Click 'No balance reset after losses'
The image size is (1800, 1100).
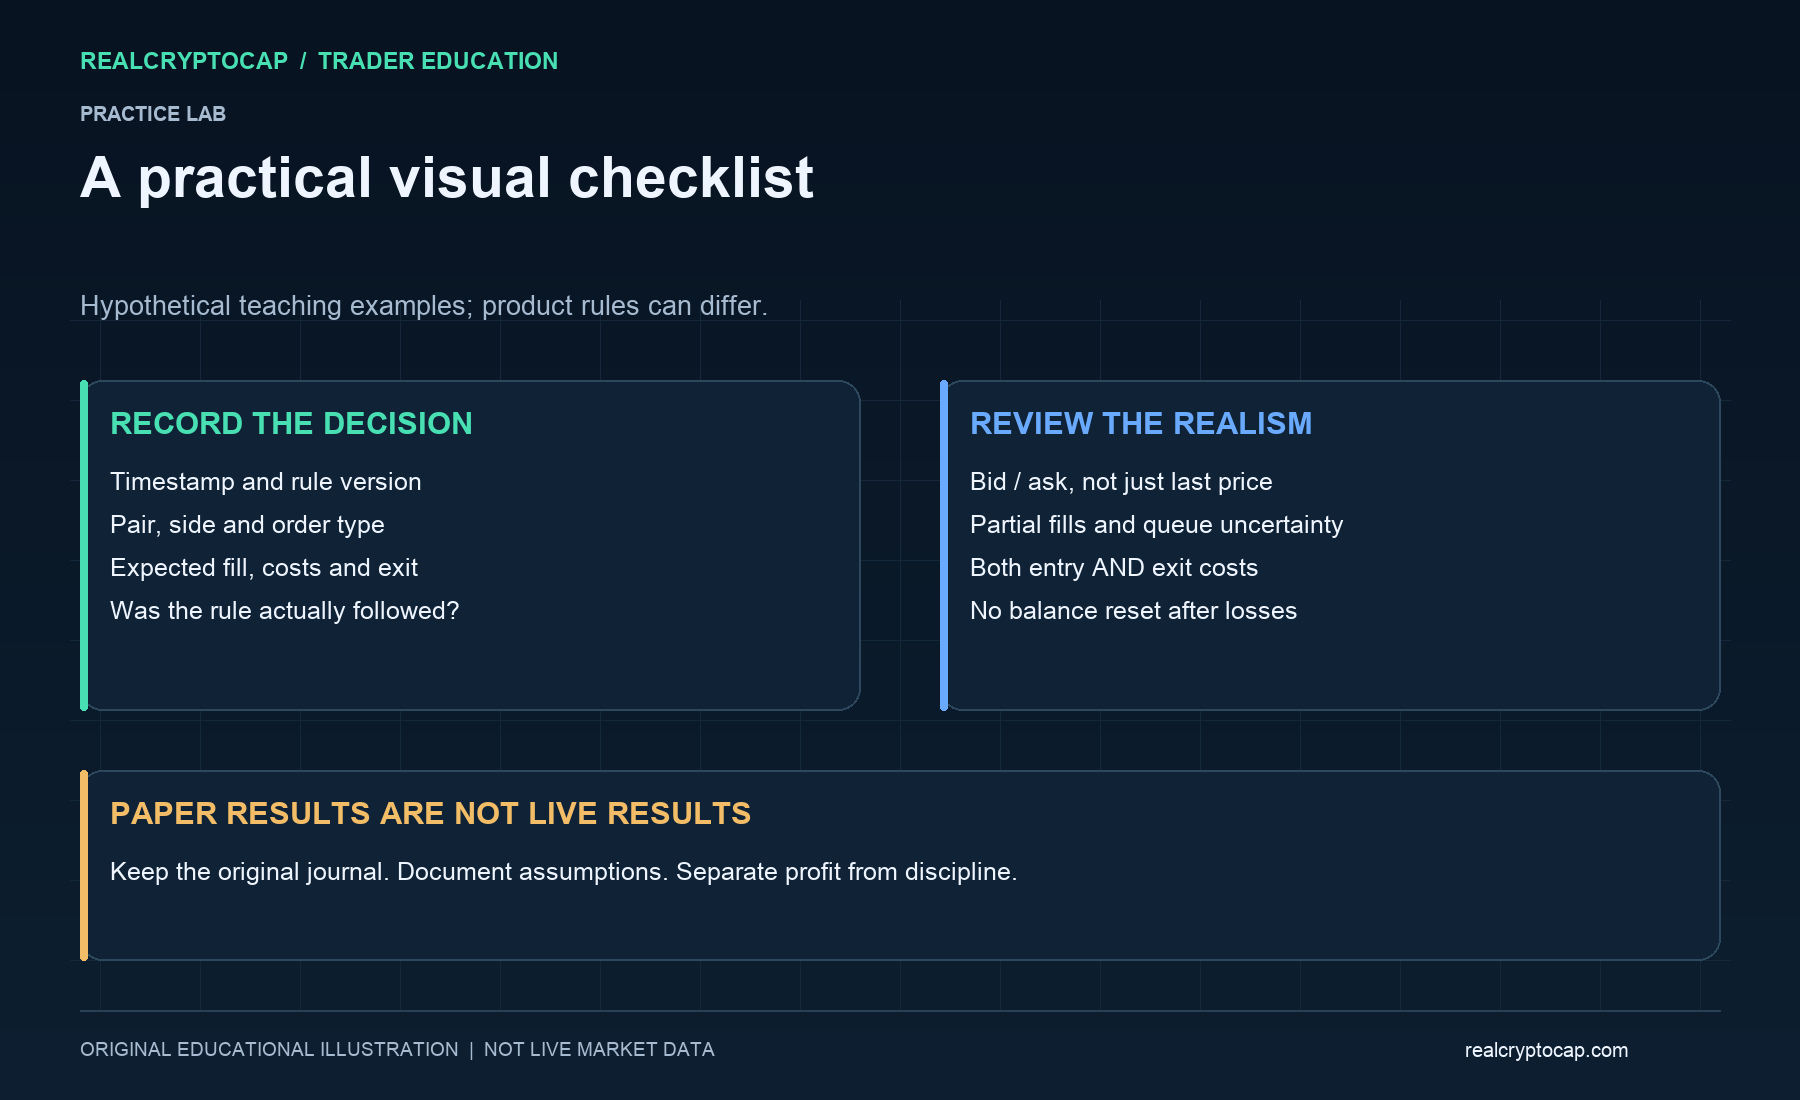point(1133,611)
